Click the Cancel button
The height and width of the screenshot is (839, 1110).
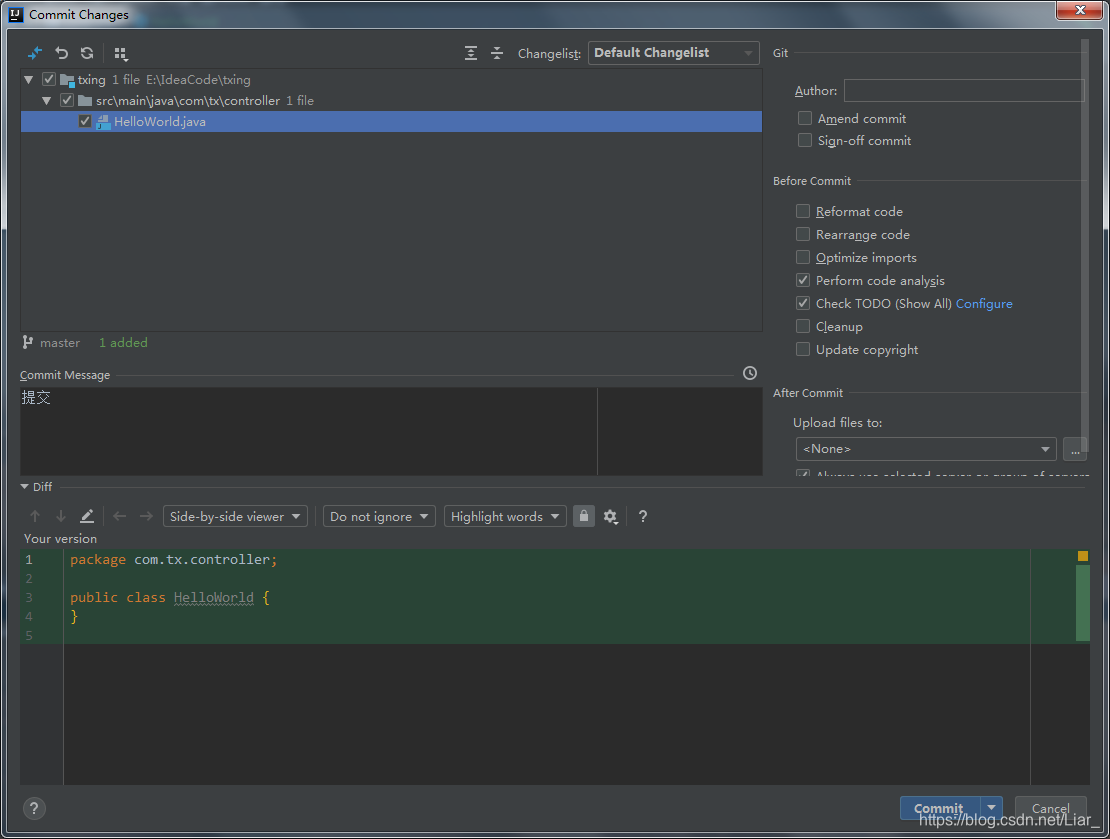tap(1051, 808)
